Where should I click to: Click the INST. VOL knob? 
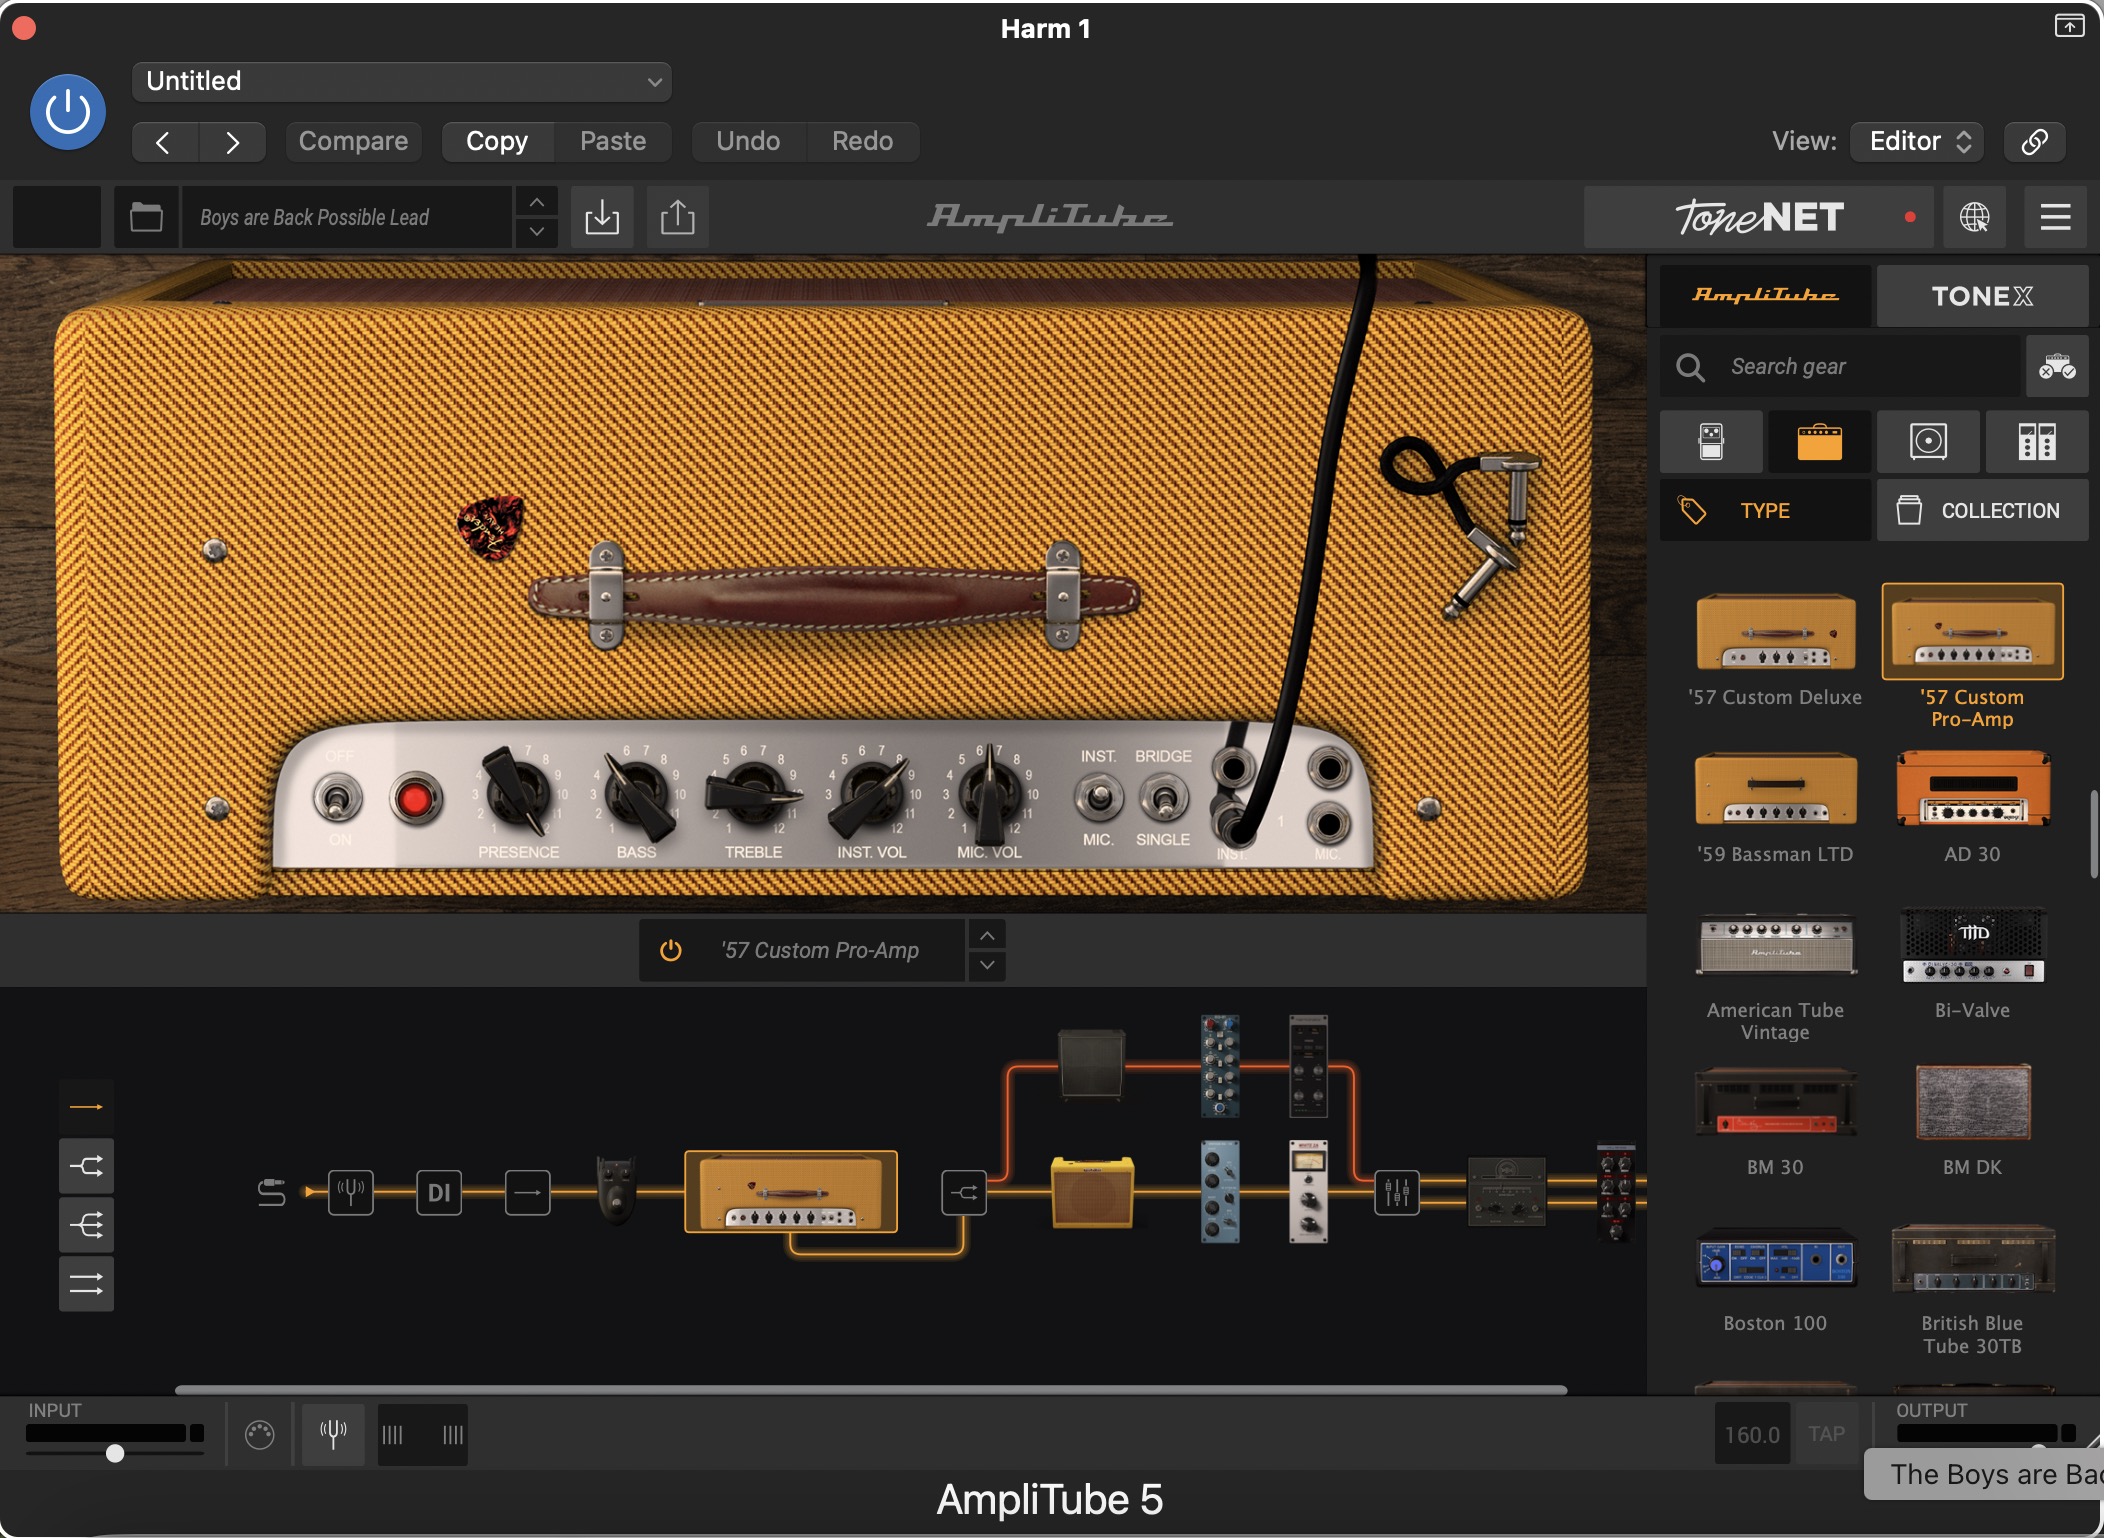pyautogui.click(x=871, y=794)
